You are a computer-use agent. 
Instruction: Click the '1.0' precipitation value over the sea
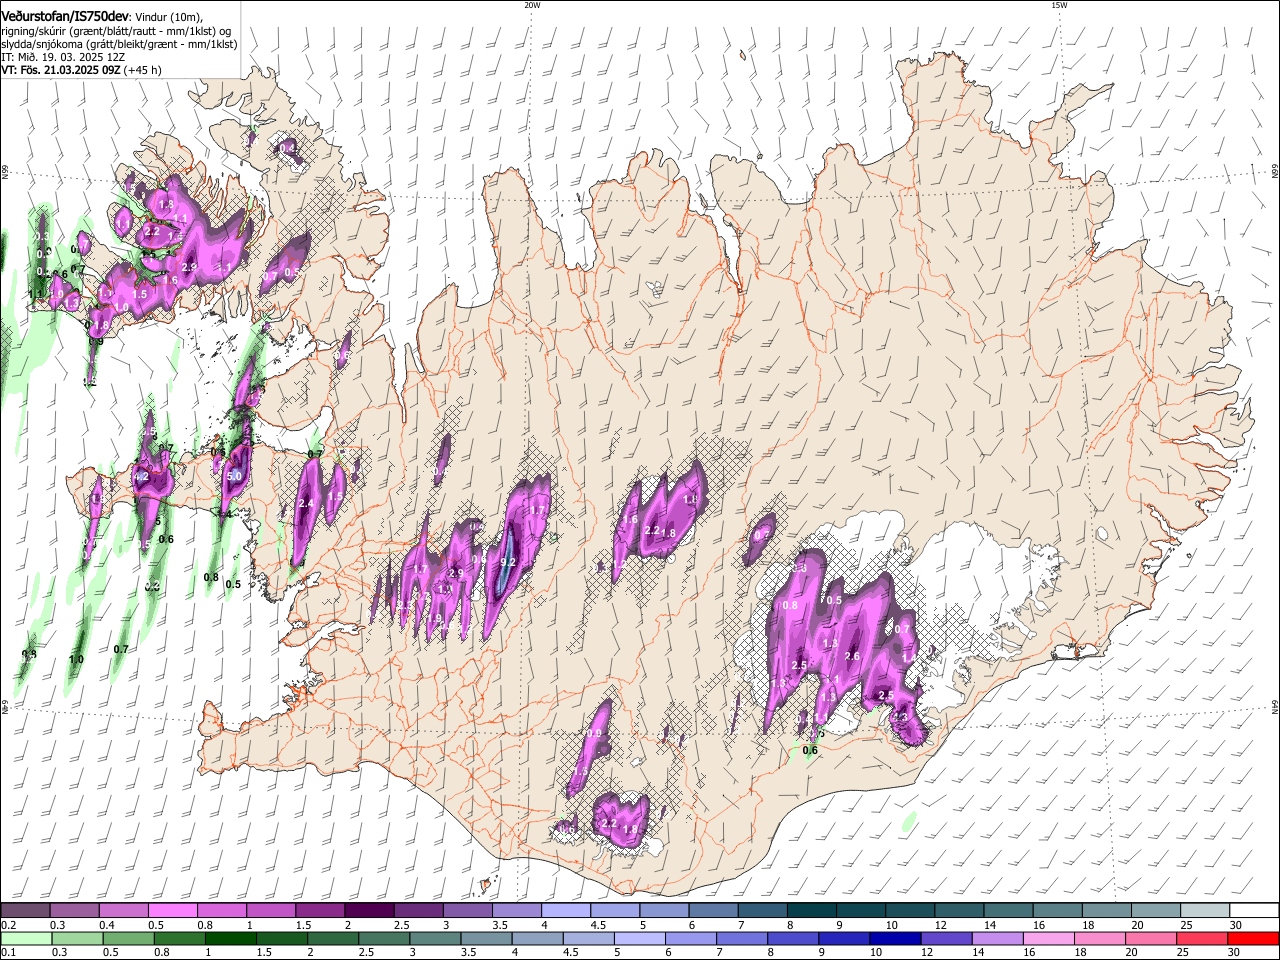pos(76,660)
